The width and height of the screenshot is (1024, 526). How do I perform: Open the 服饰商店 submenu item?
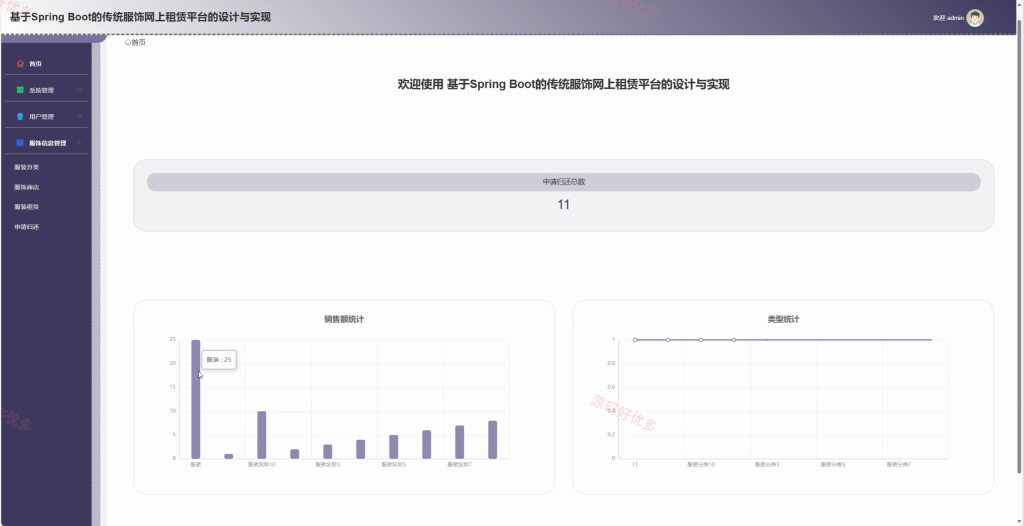[27, 187]
